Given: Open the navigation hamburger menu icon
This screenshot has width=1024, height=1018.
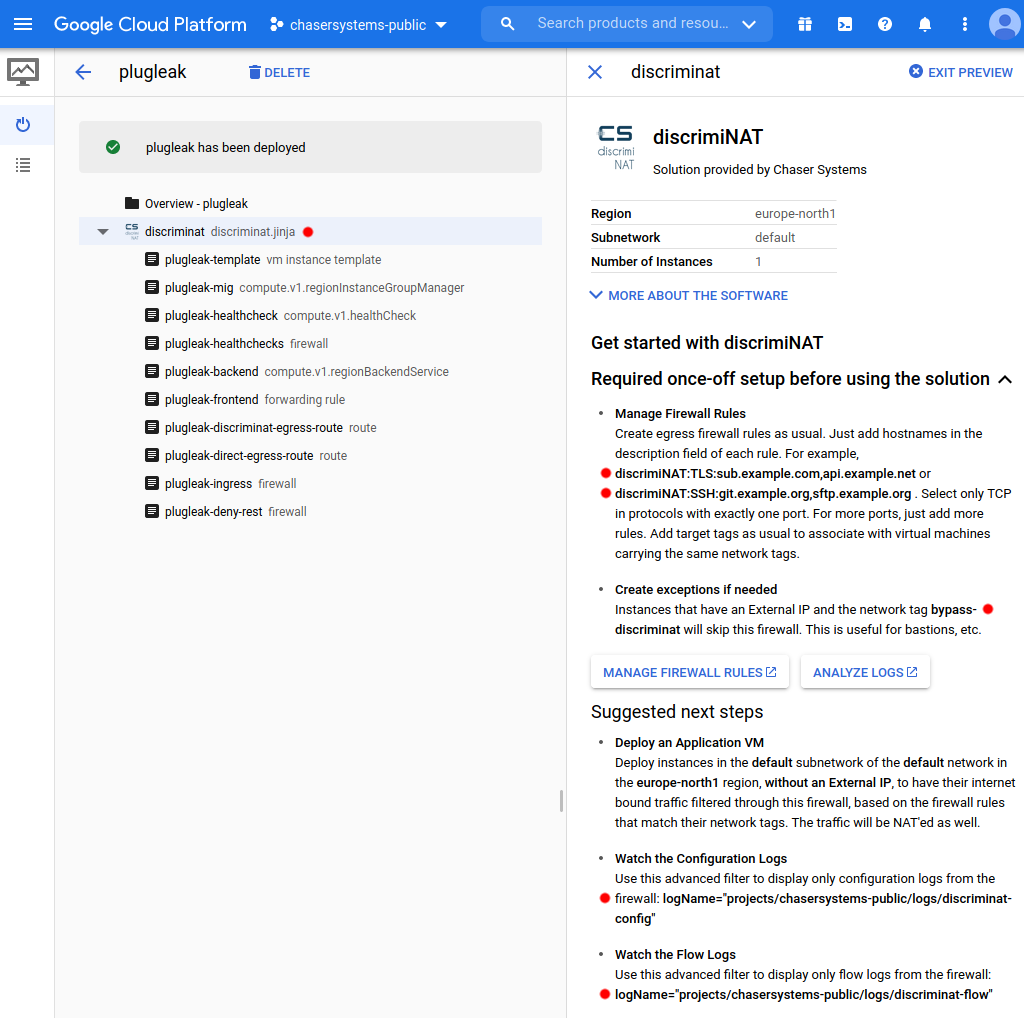Looking at the screenshot, I should point(24,24).
